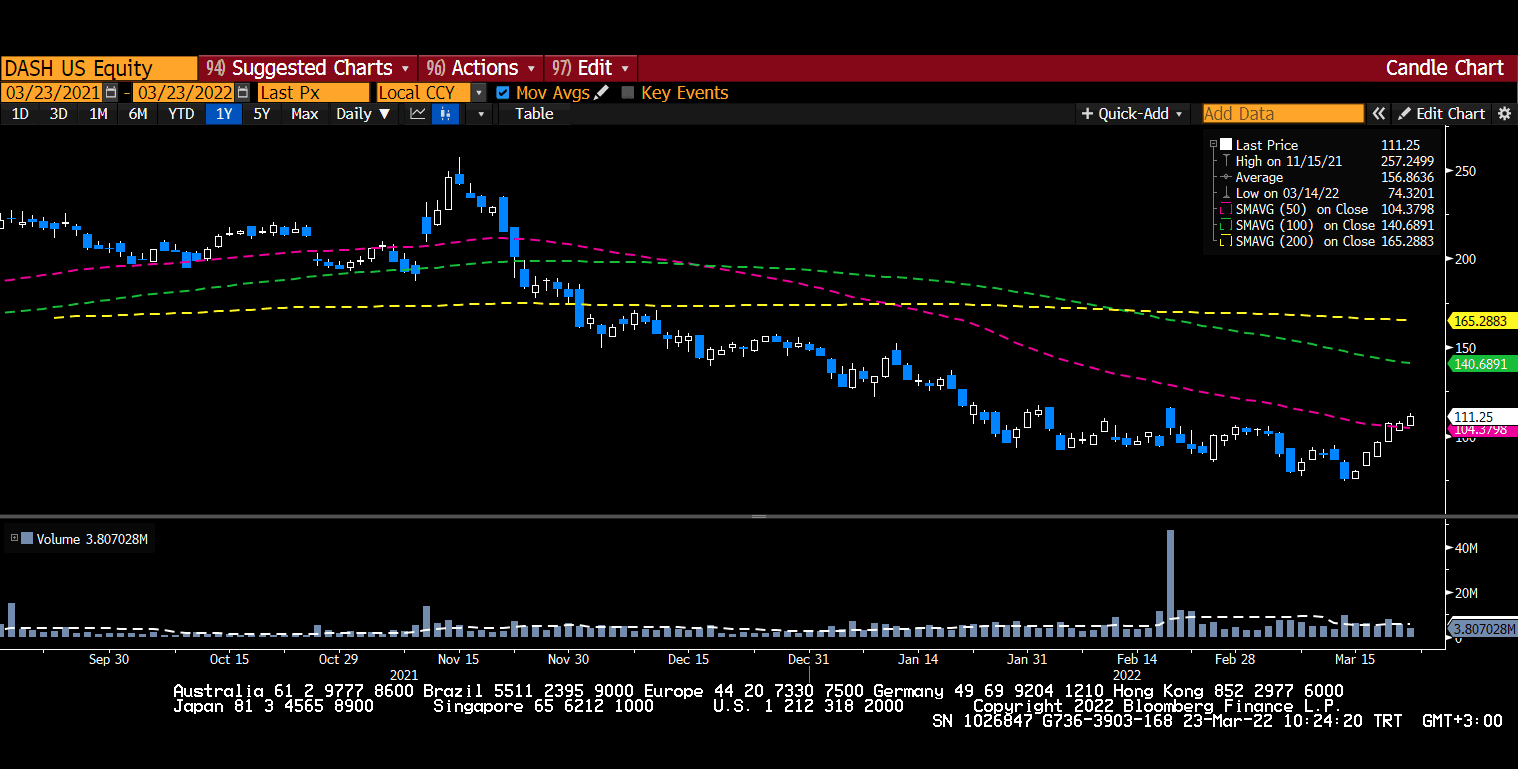The height and width of the screenshot is (769, 1518).
Task: Open the Daily periodicity dropdown
Action: [363, 114]
